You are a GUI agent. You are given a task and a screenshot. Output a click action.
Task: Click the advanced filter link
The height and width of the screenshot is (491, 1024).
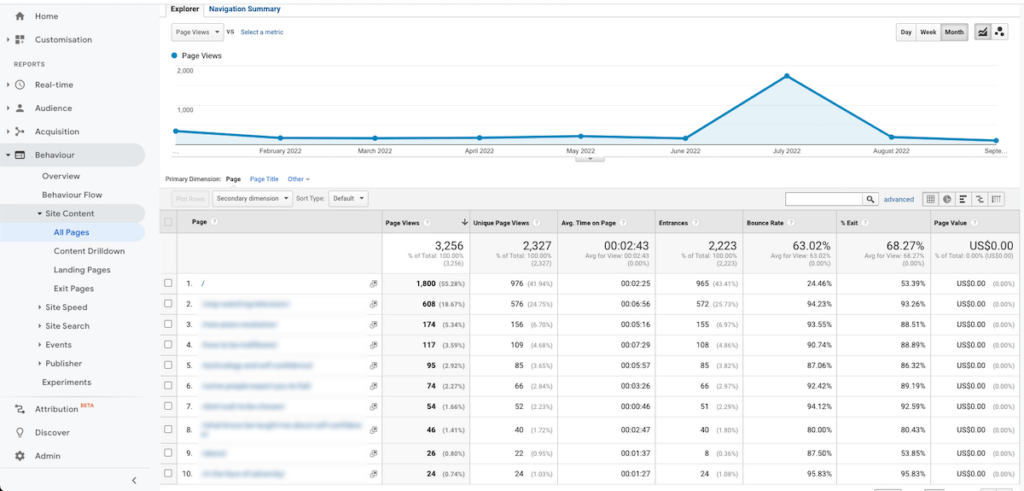pos(899,199)
